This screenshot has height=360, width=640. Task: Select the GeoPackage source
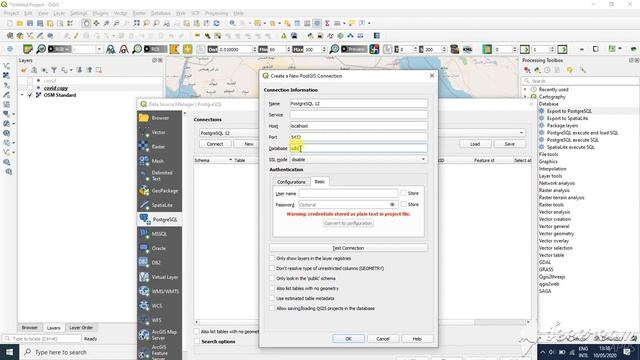[x=160, y=191]
